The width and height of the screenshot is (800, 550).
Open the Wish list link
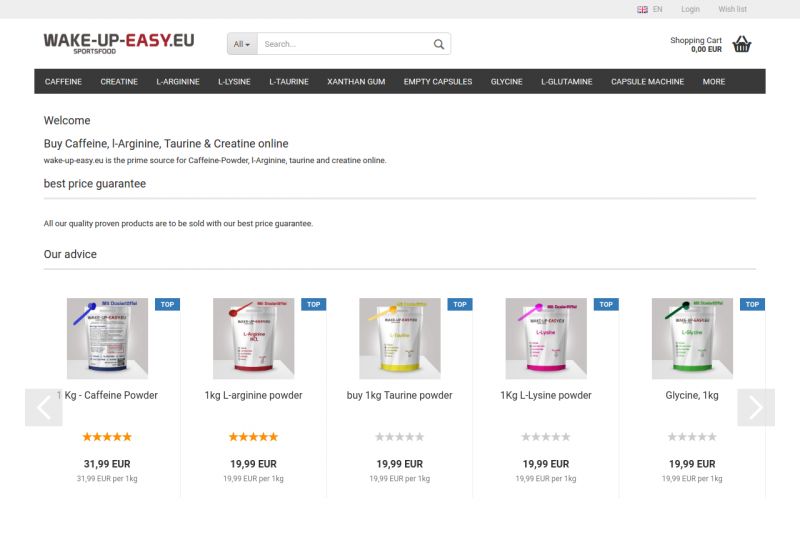coord(732,9)
